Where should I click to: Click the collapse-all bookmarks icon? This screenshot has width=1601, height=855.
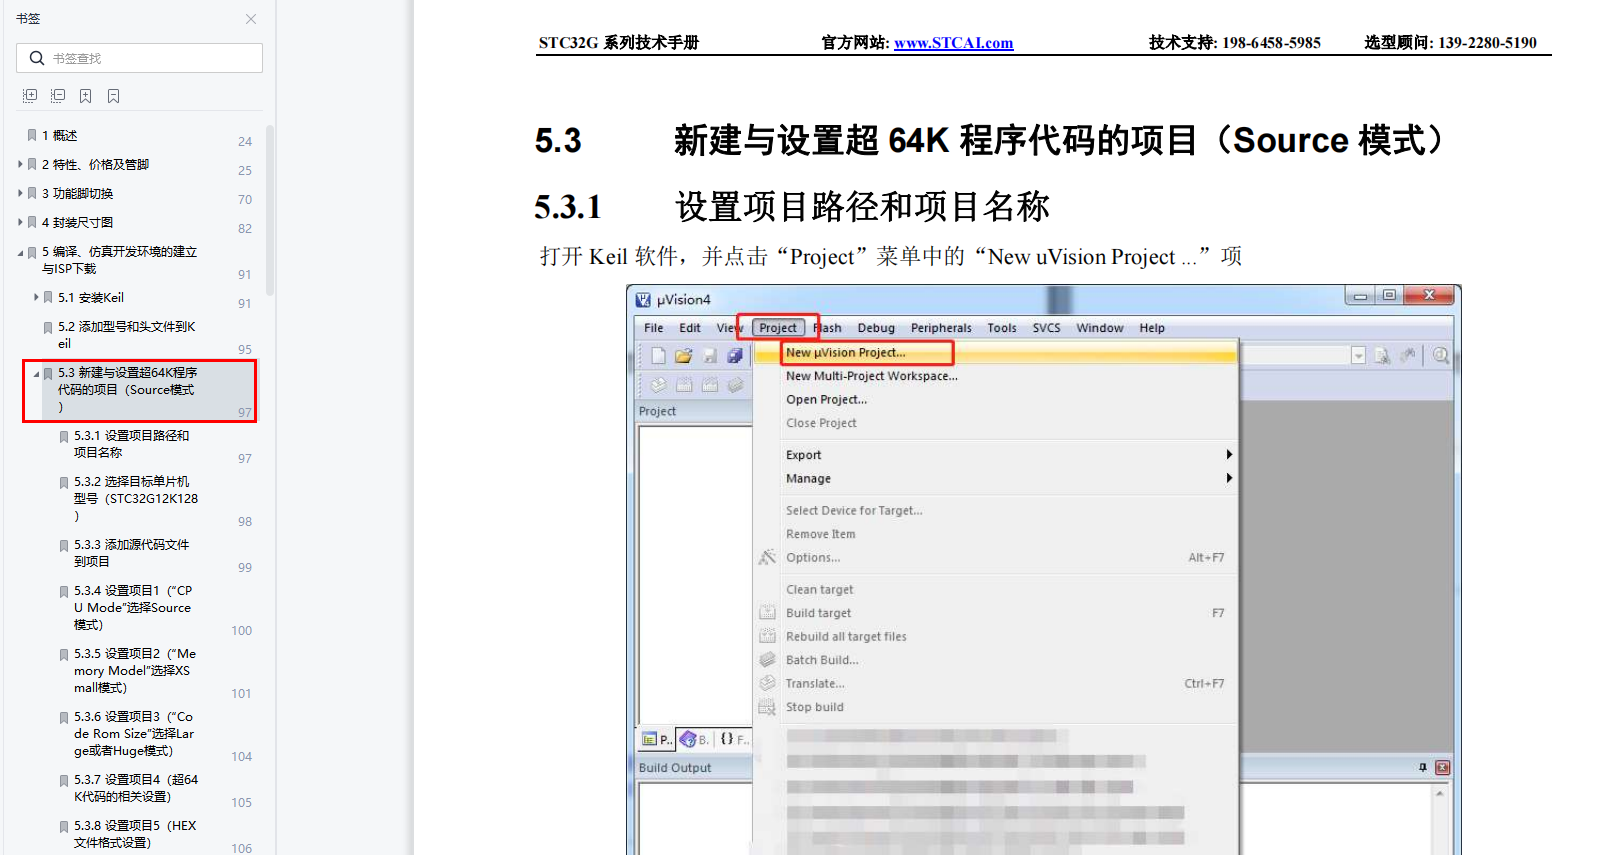(x=58, y=96)
